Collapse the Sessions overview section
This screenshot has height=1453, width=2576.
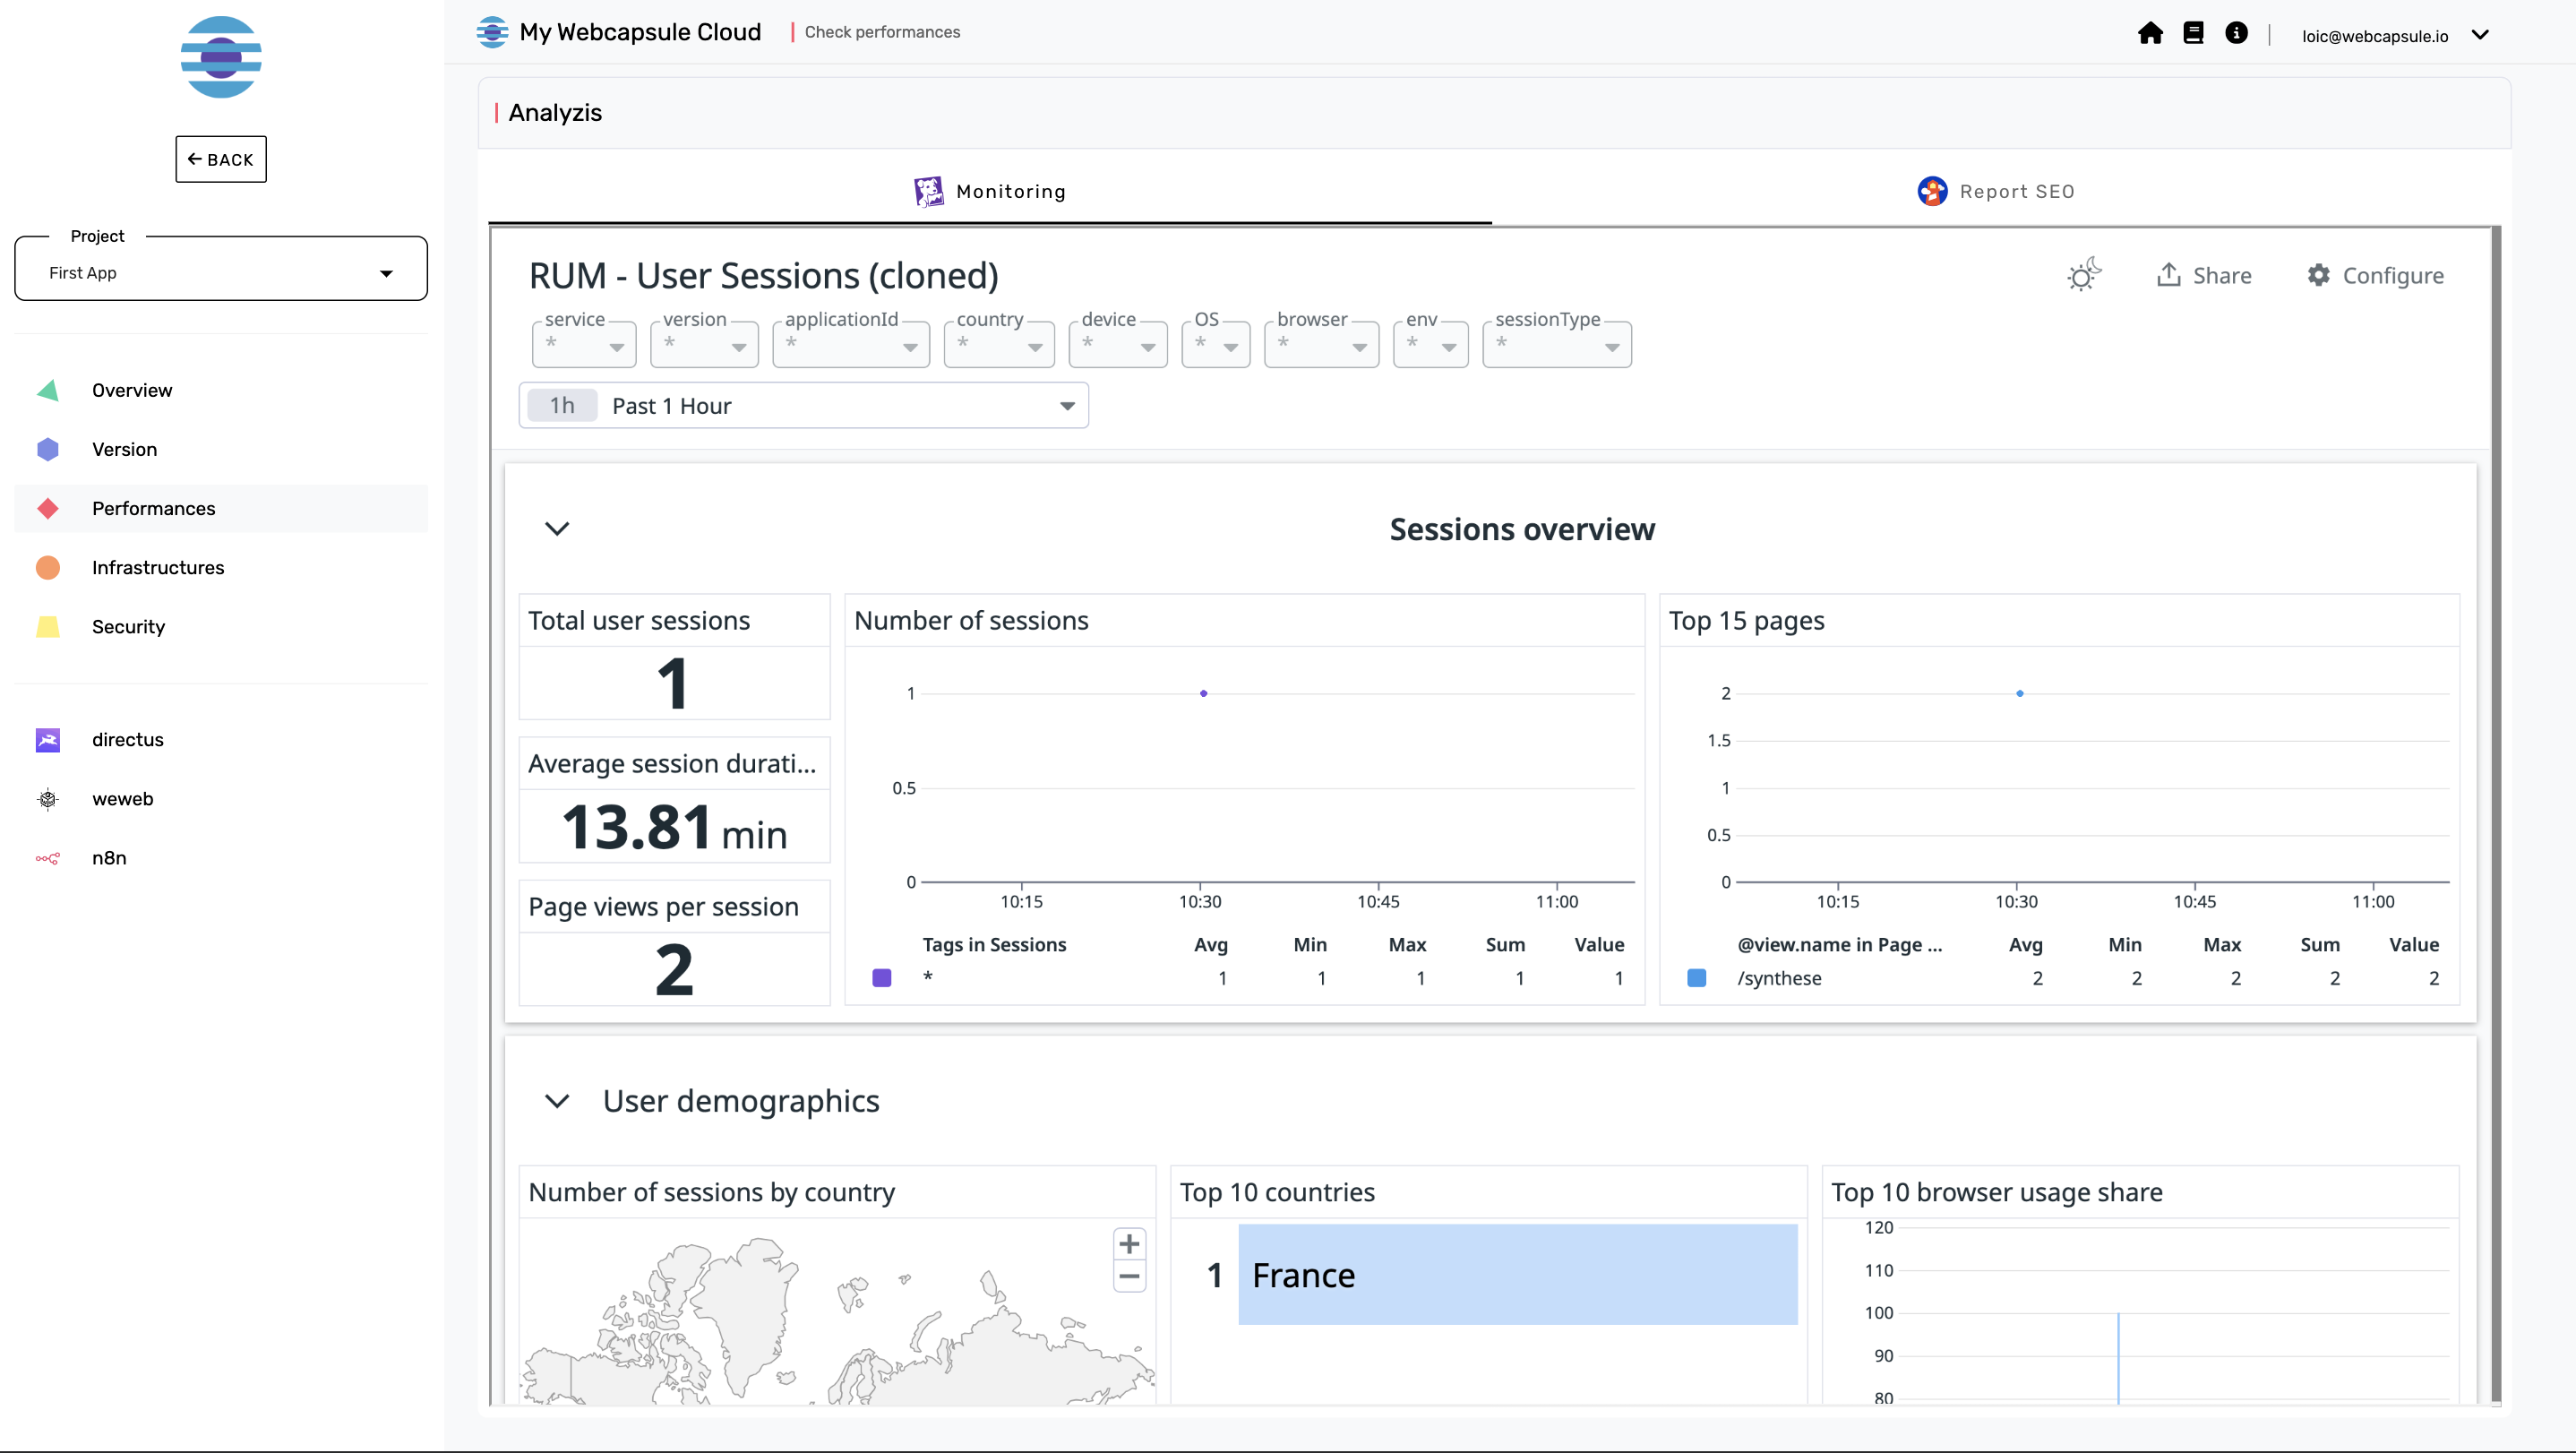pos(557,528)
